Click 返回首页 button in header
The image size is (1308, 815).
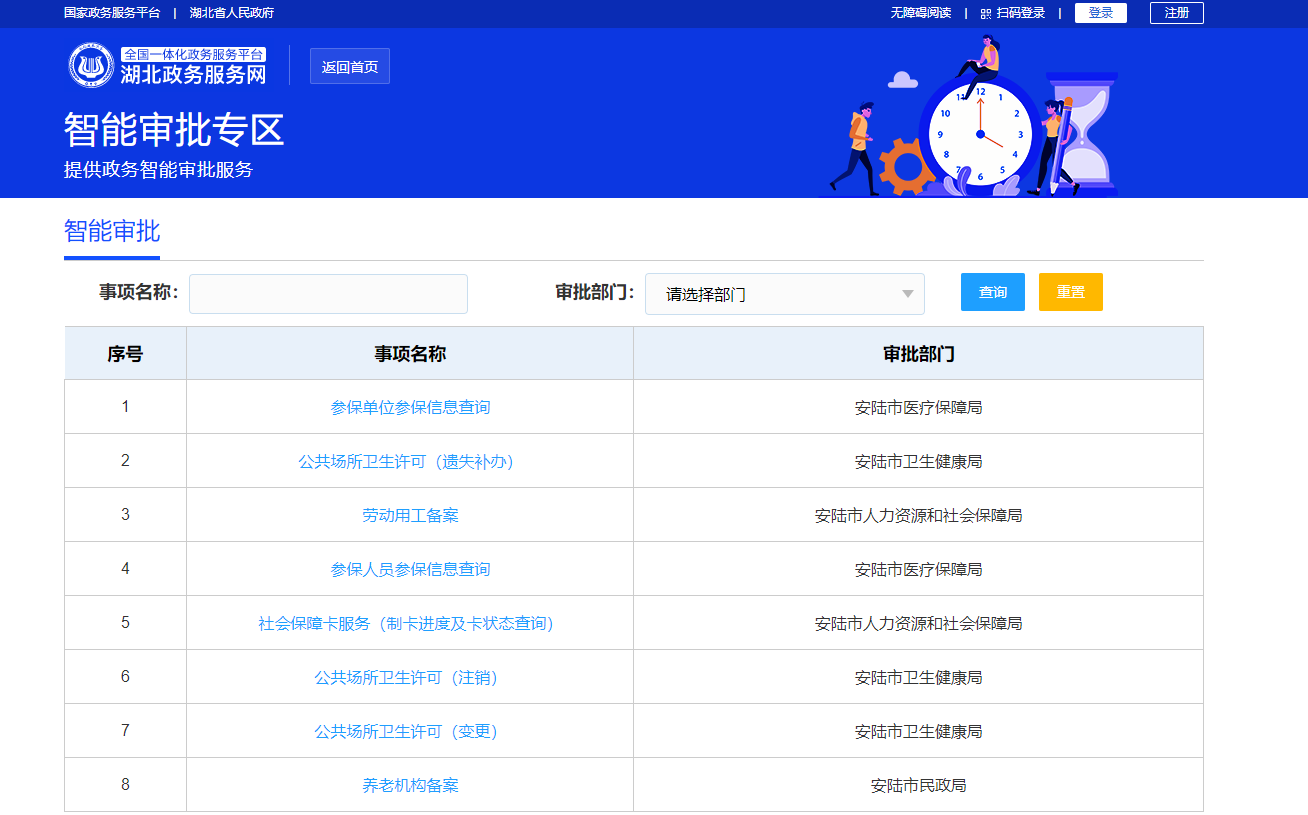coord(349,67)
